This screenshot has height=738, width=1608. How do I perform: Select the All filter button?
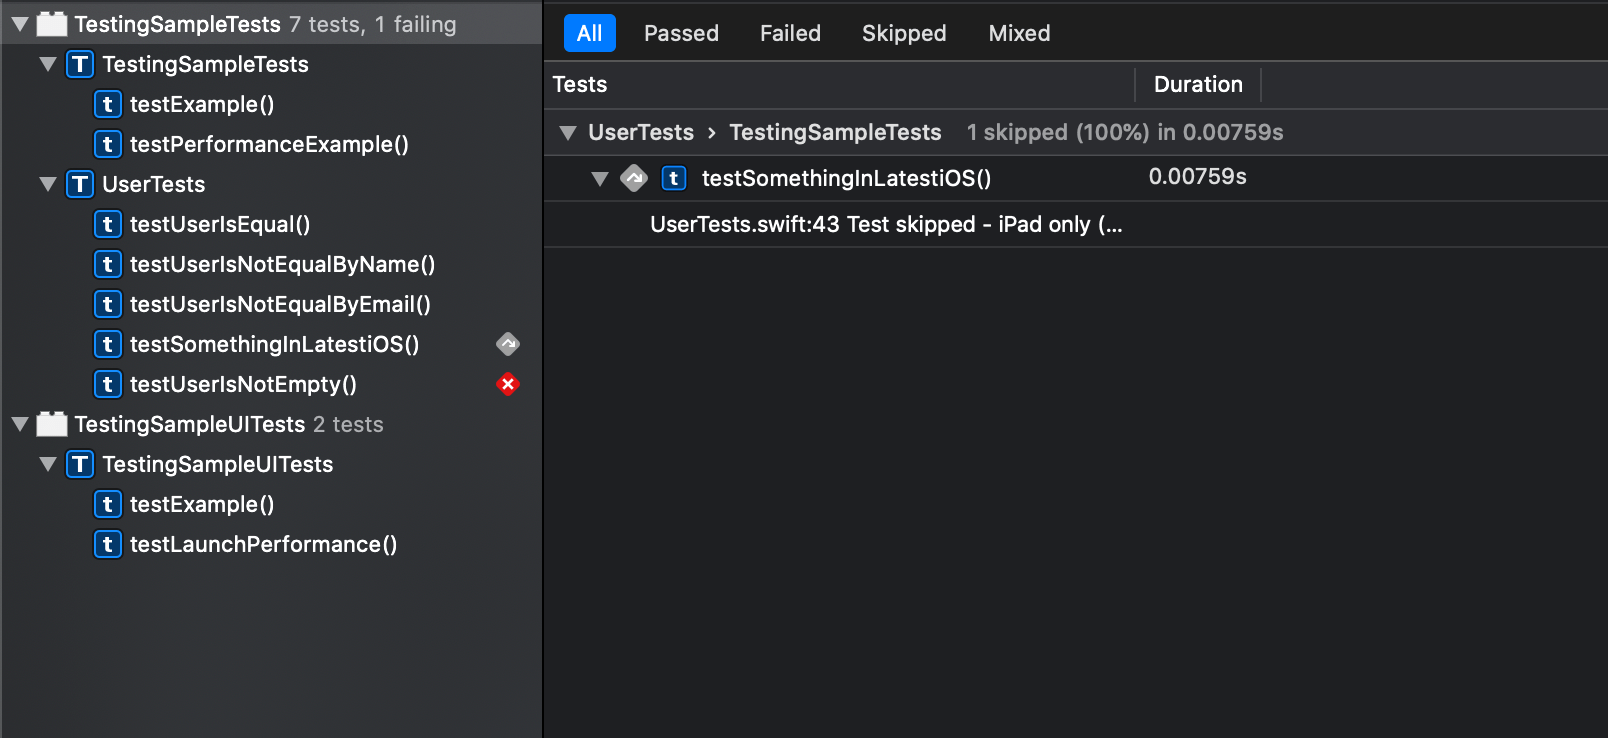(x=589, y=33)
